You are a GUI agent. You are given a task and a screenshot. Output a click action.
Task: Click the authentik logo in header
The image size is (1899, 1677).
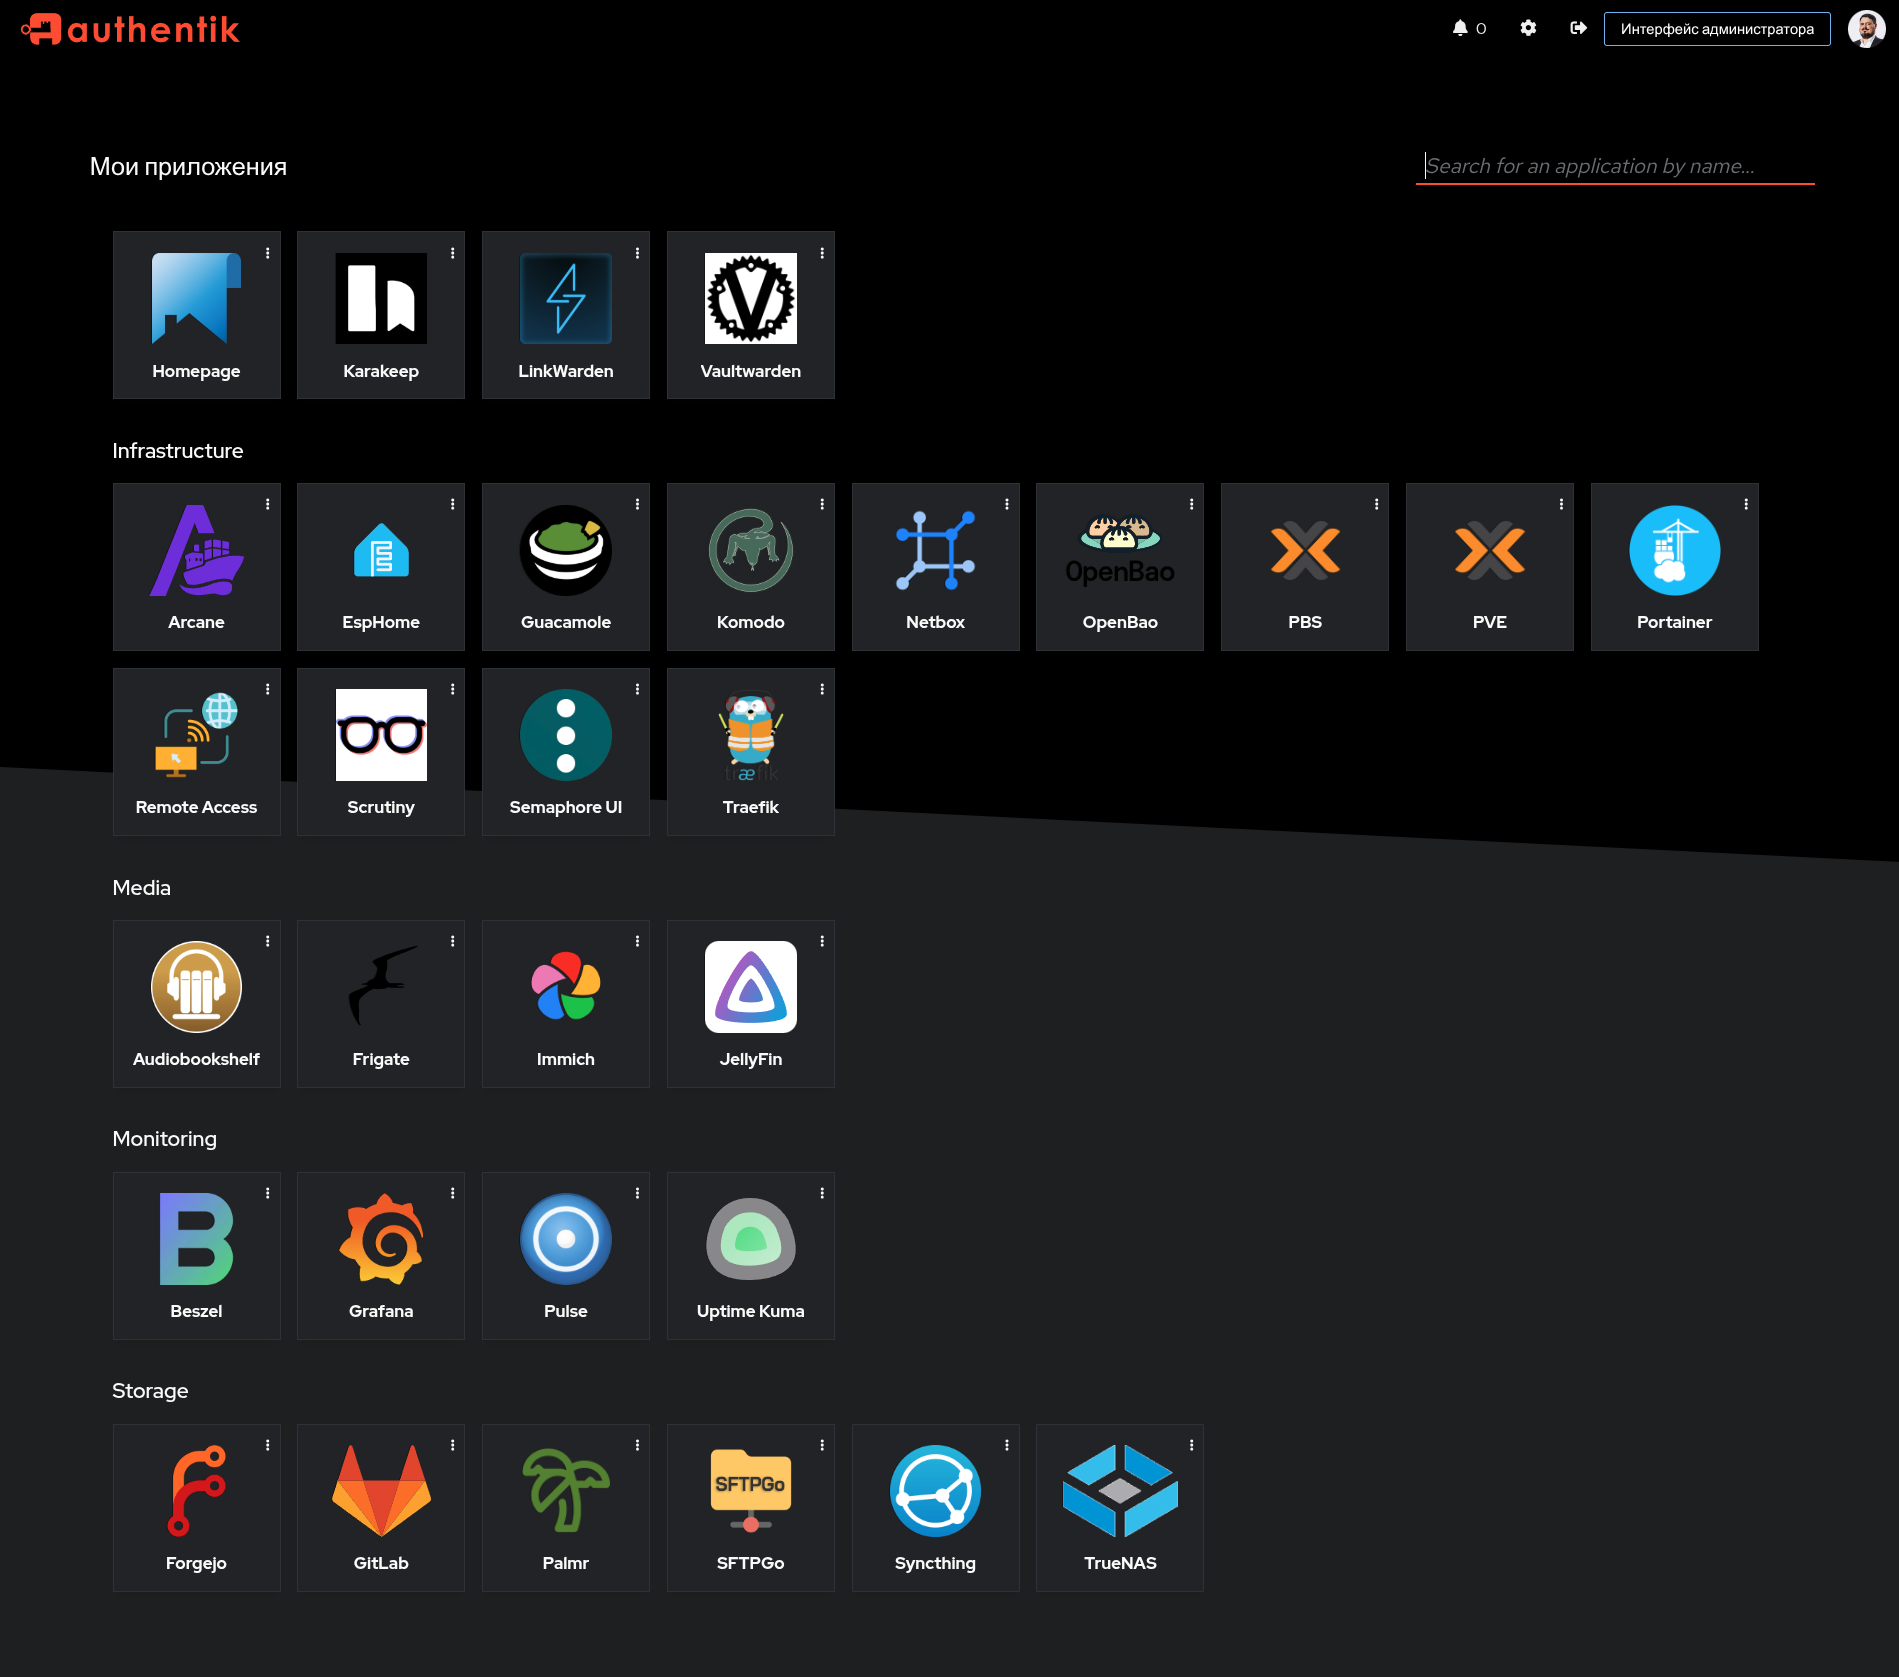pos(131,29)
